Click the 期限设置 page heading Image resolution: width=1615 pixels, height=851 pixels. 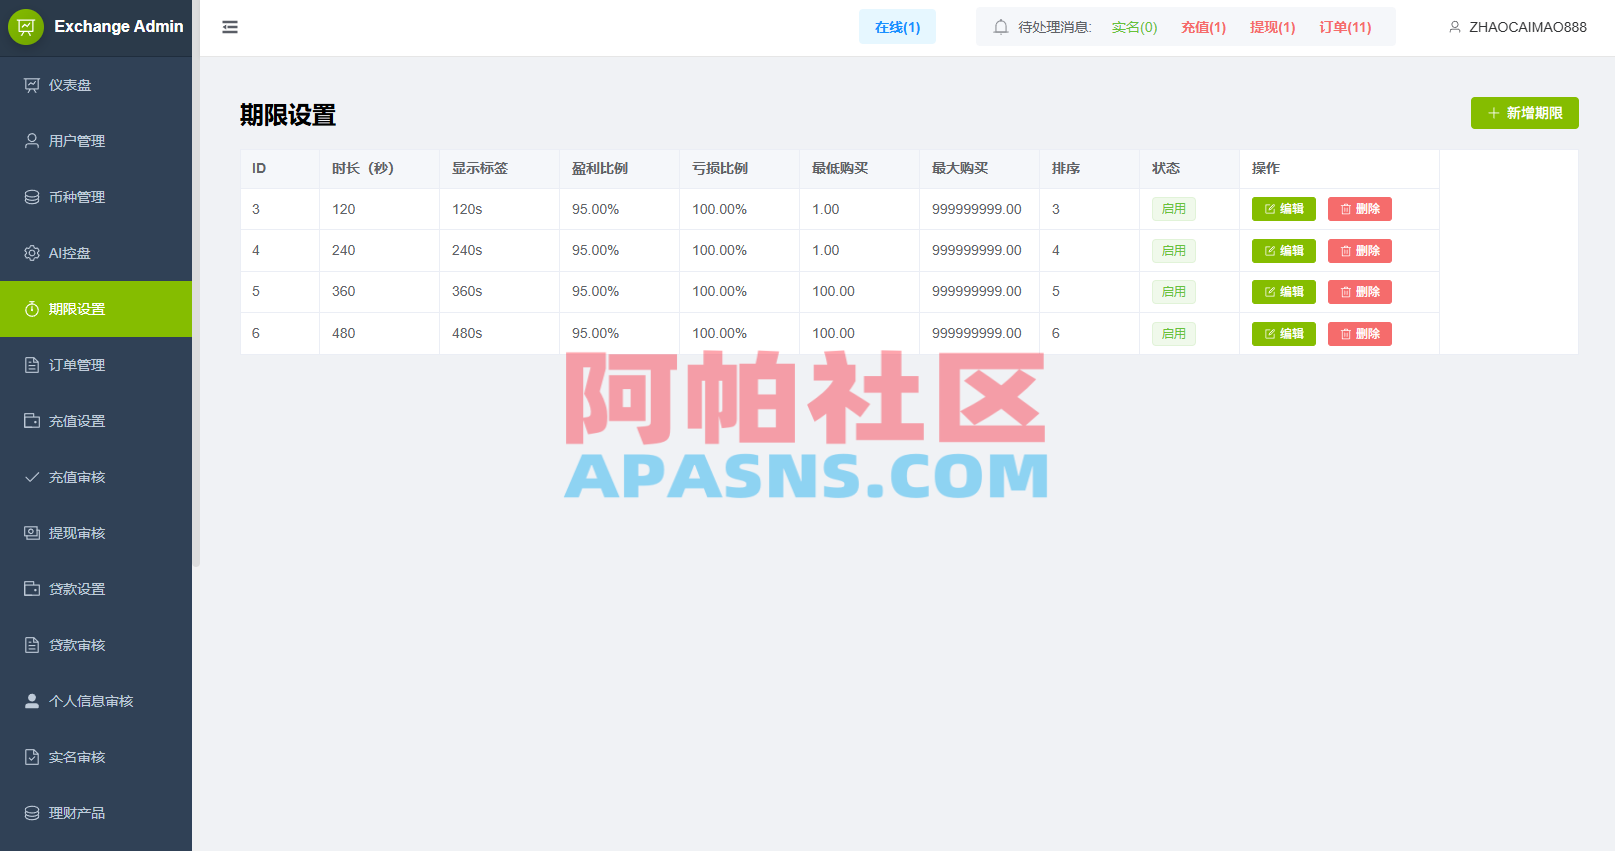point(288,115)
